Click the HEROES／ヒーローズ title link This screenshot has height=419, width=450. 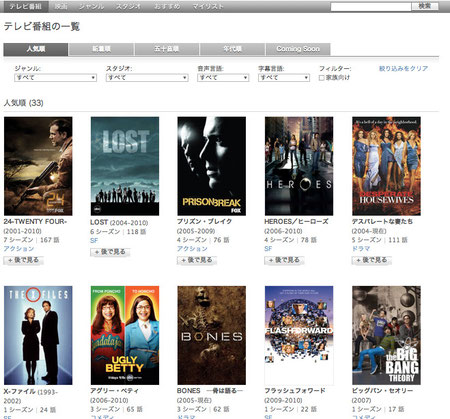[x=296, y=222]
